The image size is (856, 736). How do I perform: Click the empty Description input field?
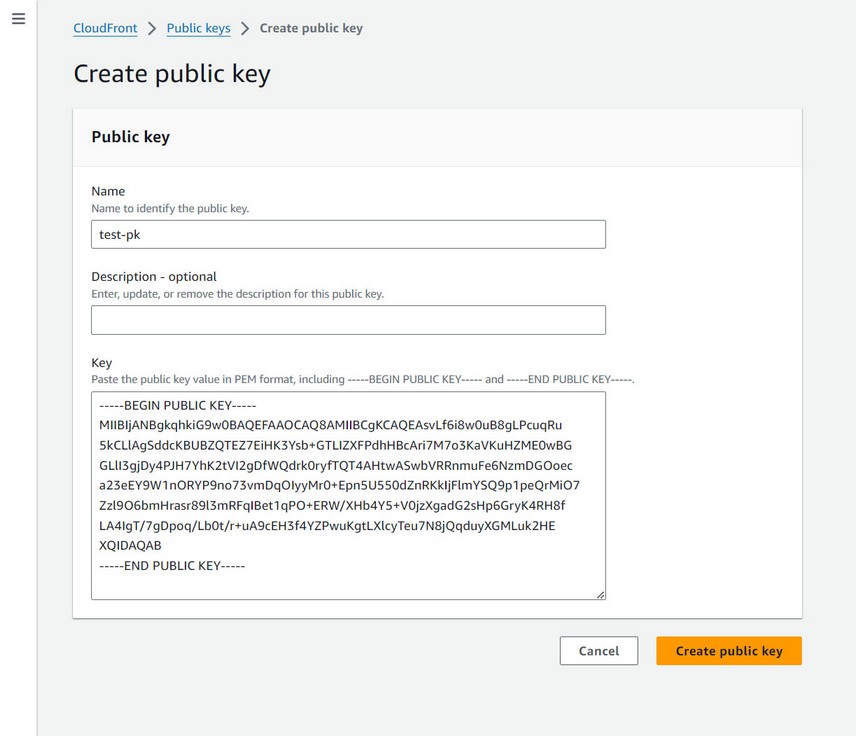[348, 320]
